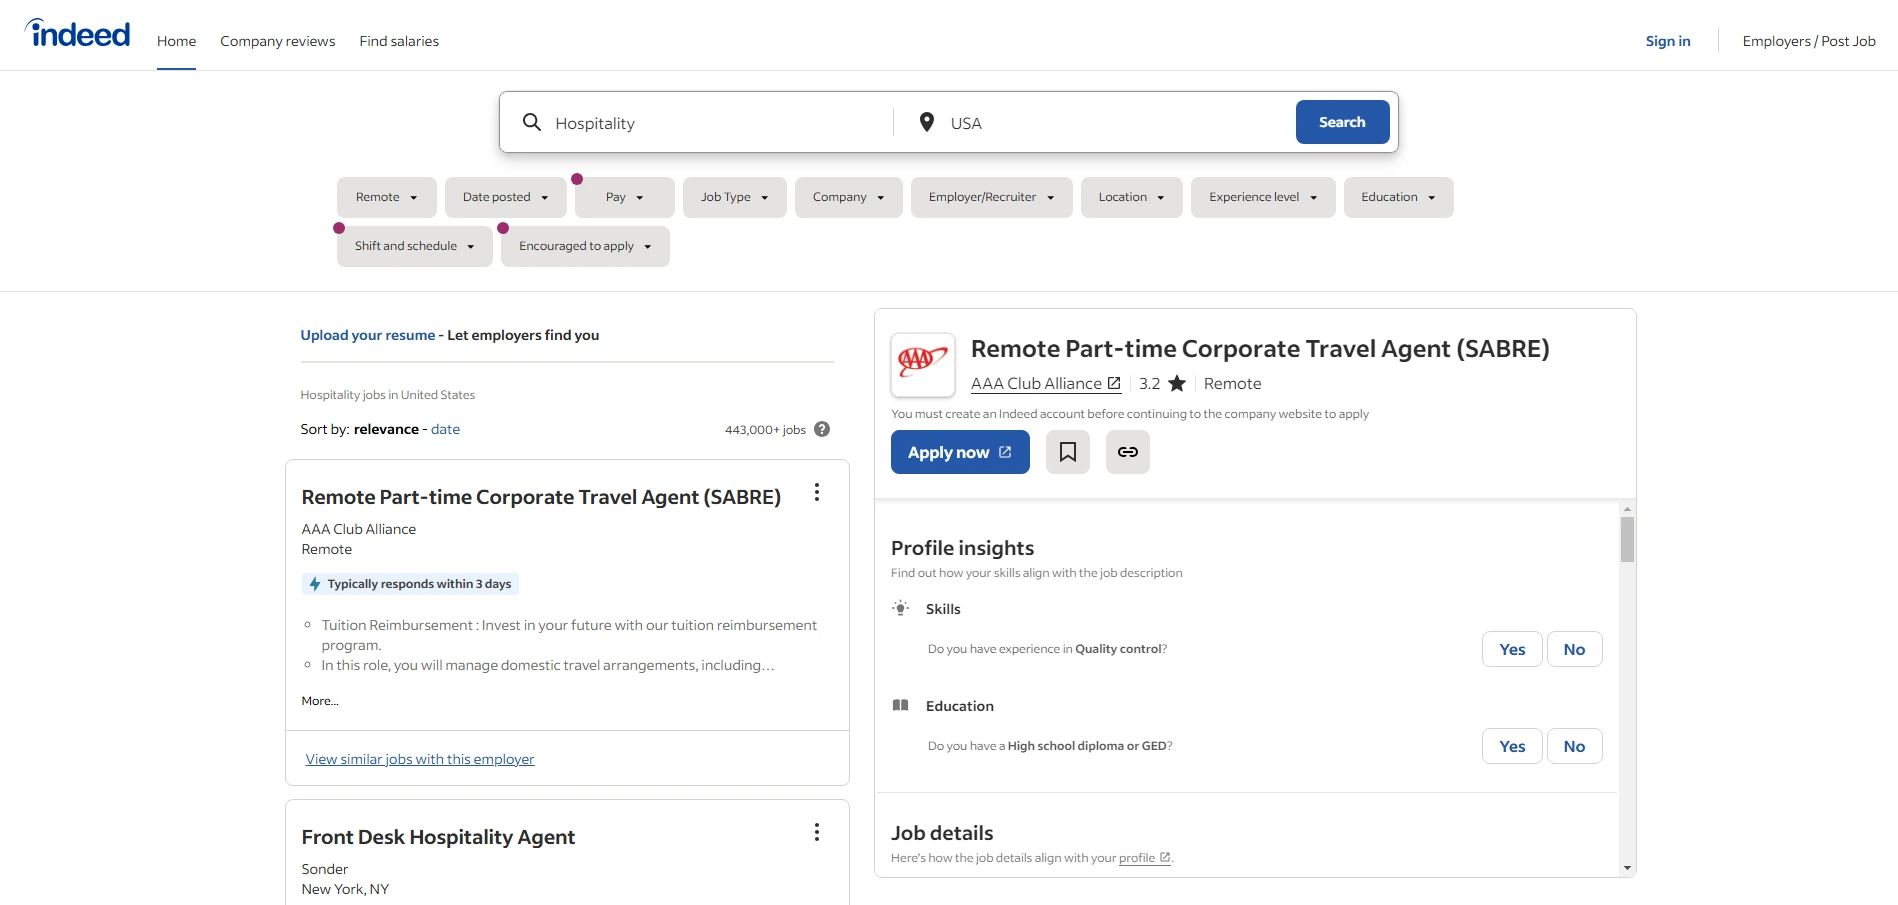Screen dimensions: 1898x905
Task: Open Date posted filter dropdown
Action: point(506,197)
